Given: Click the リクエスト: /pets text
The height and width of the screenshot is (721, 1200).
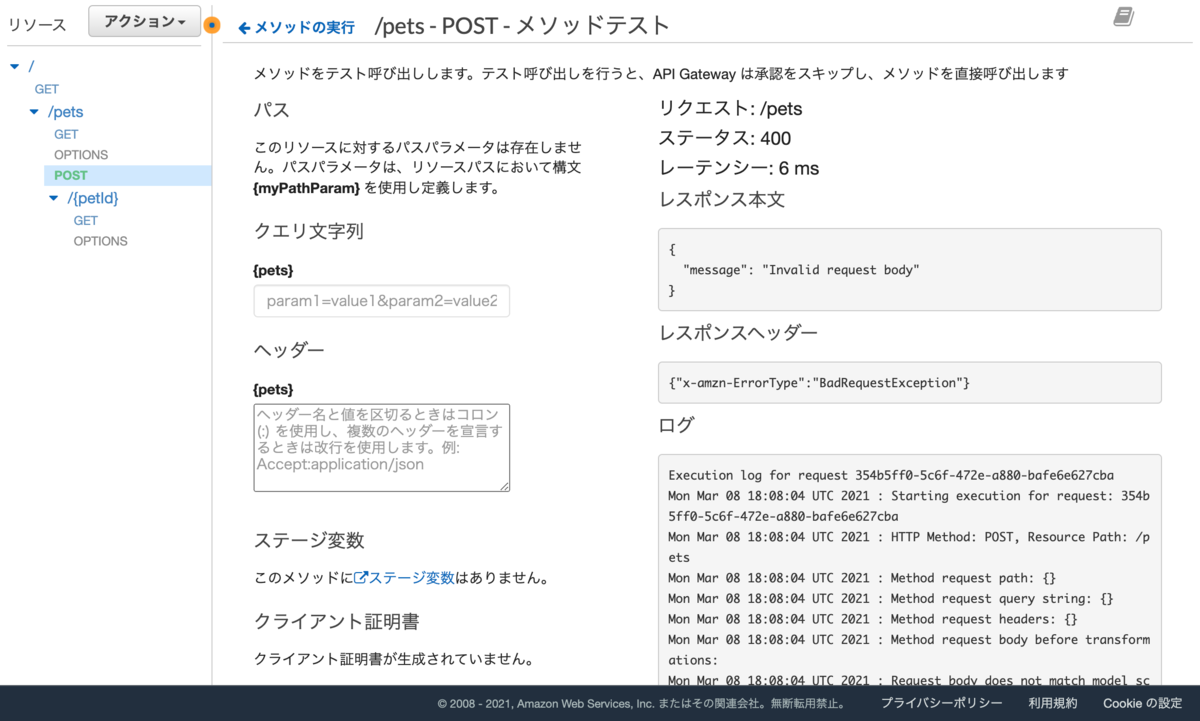Looking at the screenshot, I should pos(731,108).
